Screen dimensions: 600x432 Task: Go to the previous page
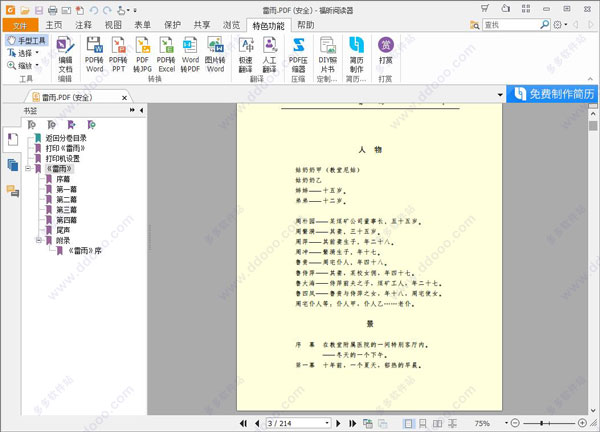pos(257,423)
